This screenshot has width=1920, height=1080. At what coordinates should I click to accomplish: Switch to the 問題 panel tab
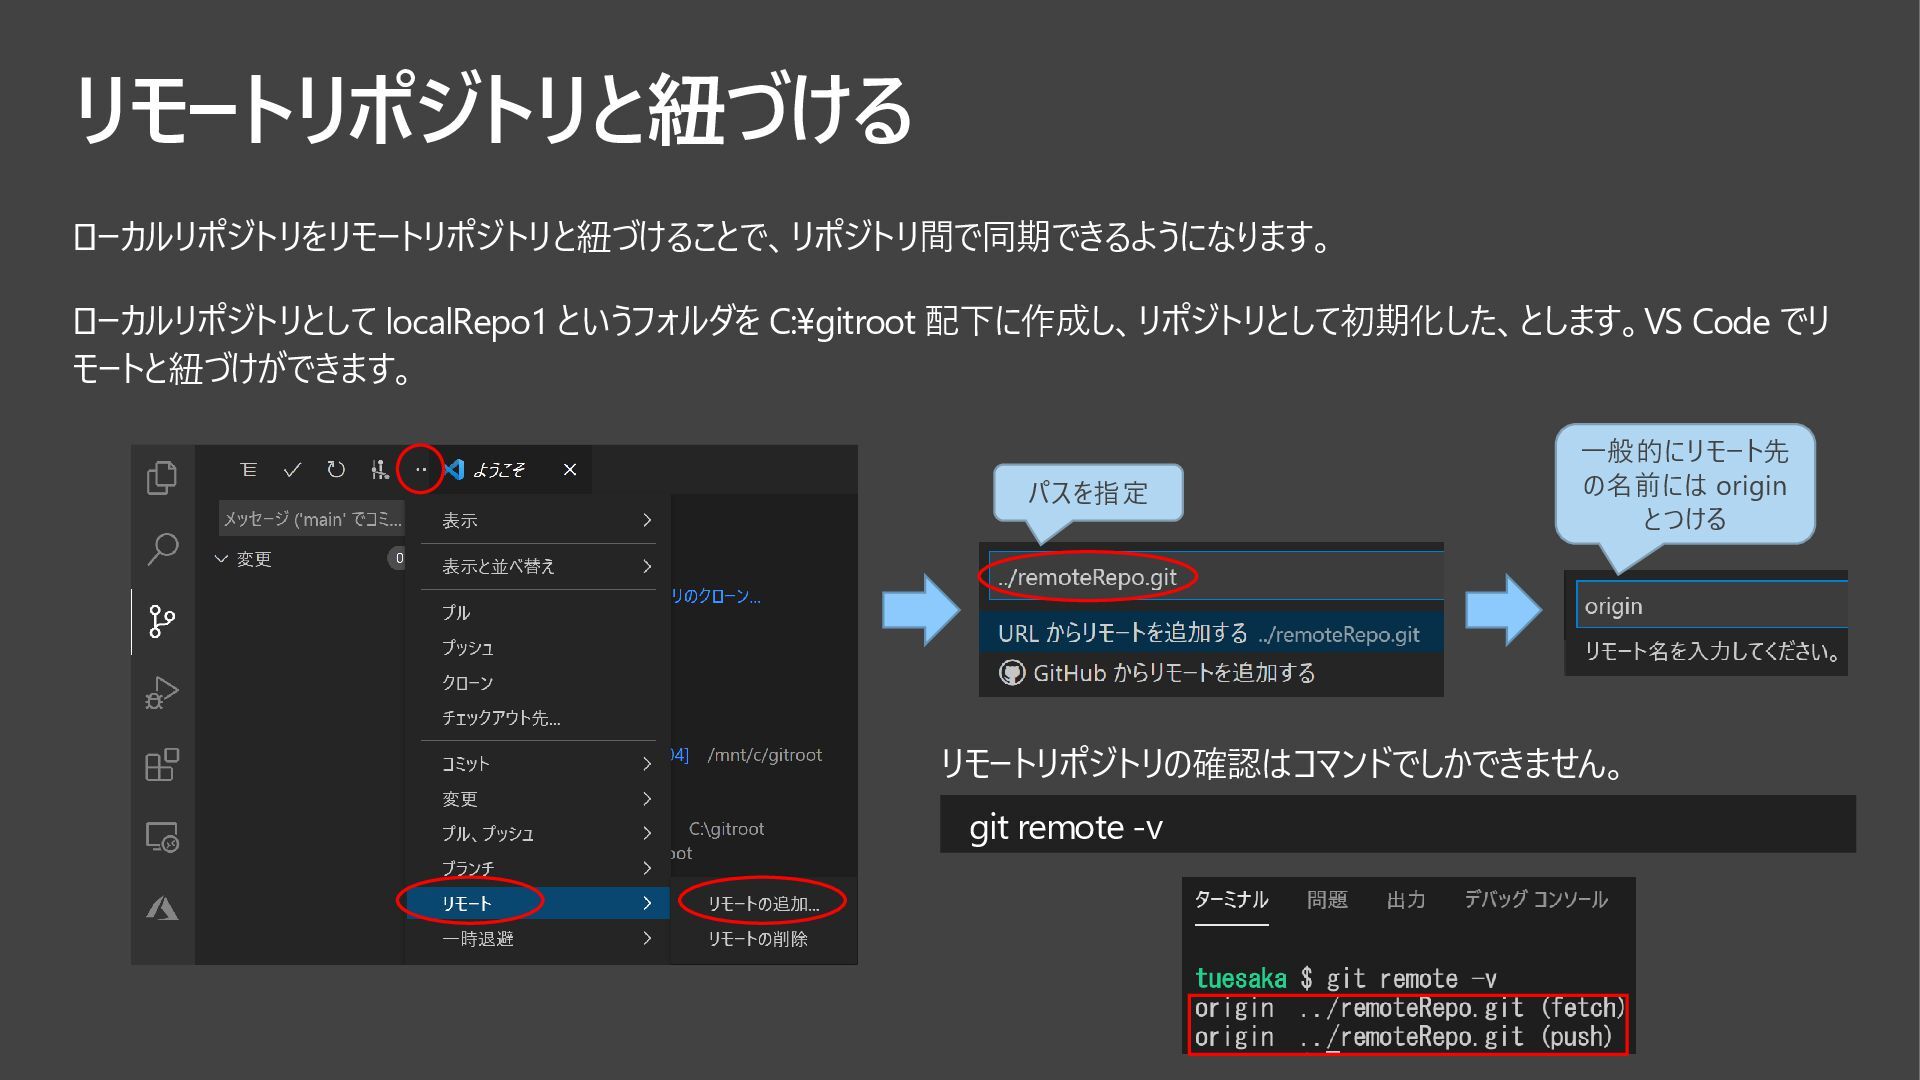1327,900
